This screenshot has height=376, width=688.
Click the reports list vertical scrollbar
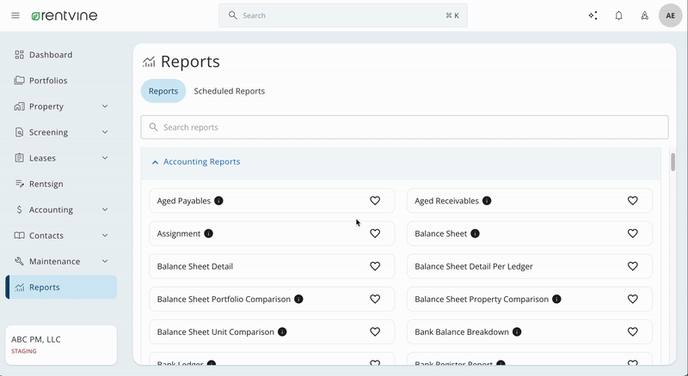point(673,162)
